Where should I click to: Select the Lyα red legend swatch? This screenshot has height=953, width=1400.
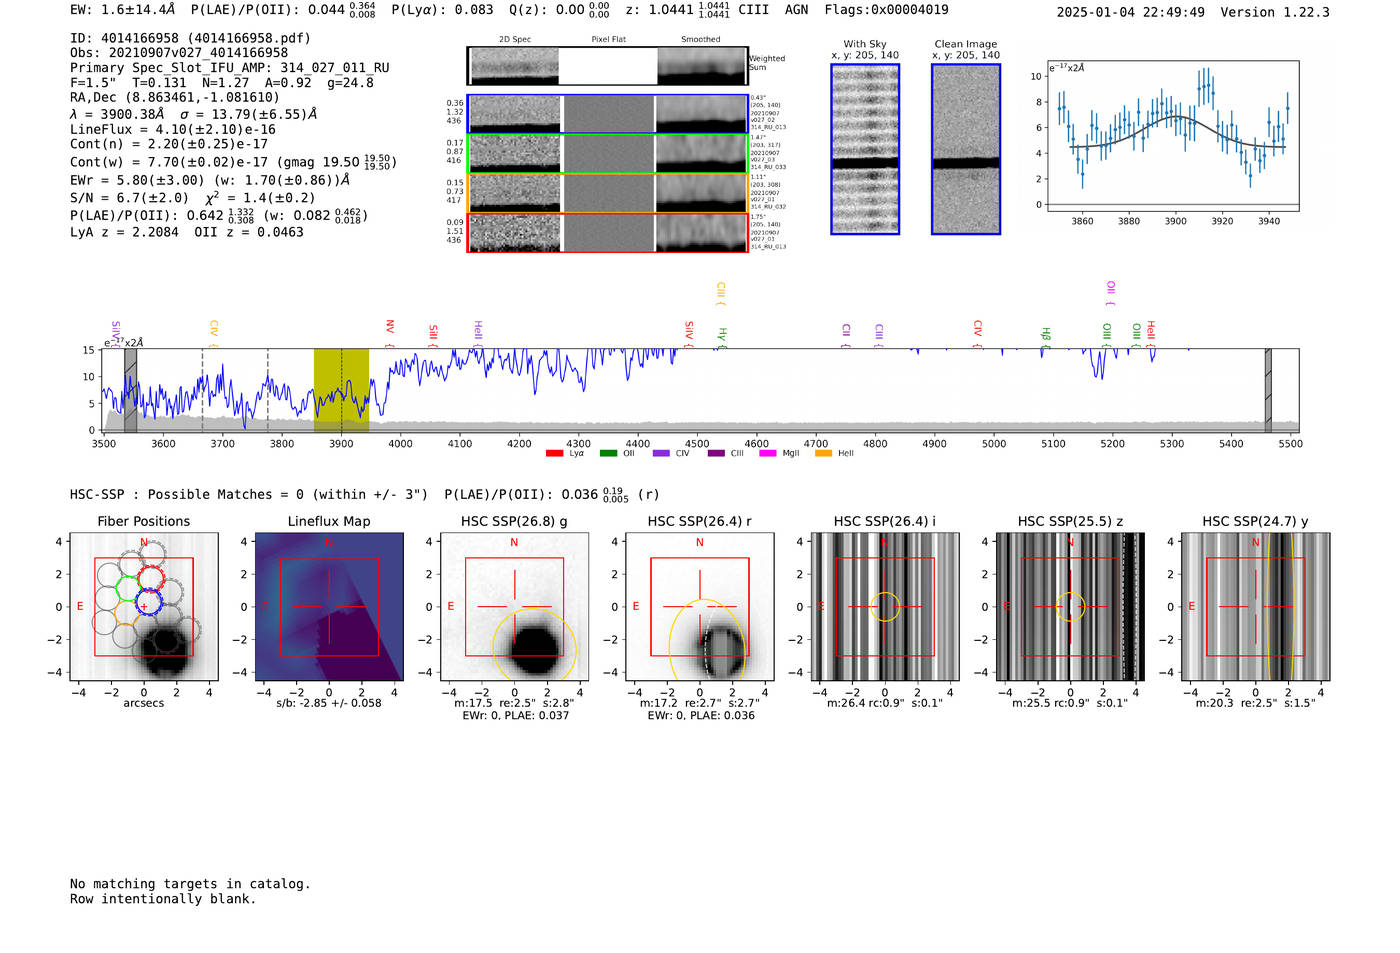[554, 453]
